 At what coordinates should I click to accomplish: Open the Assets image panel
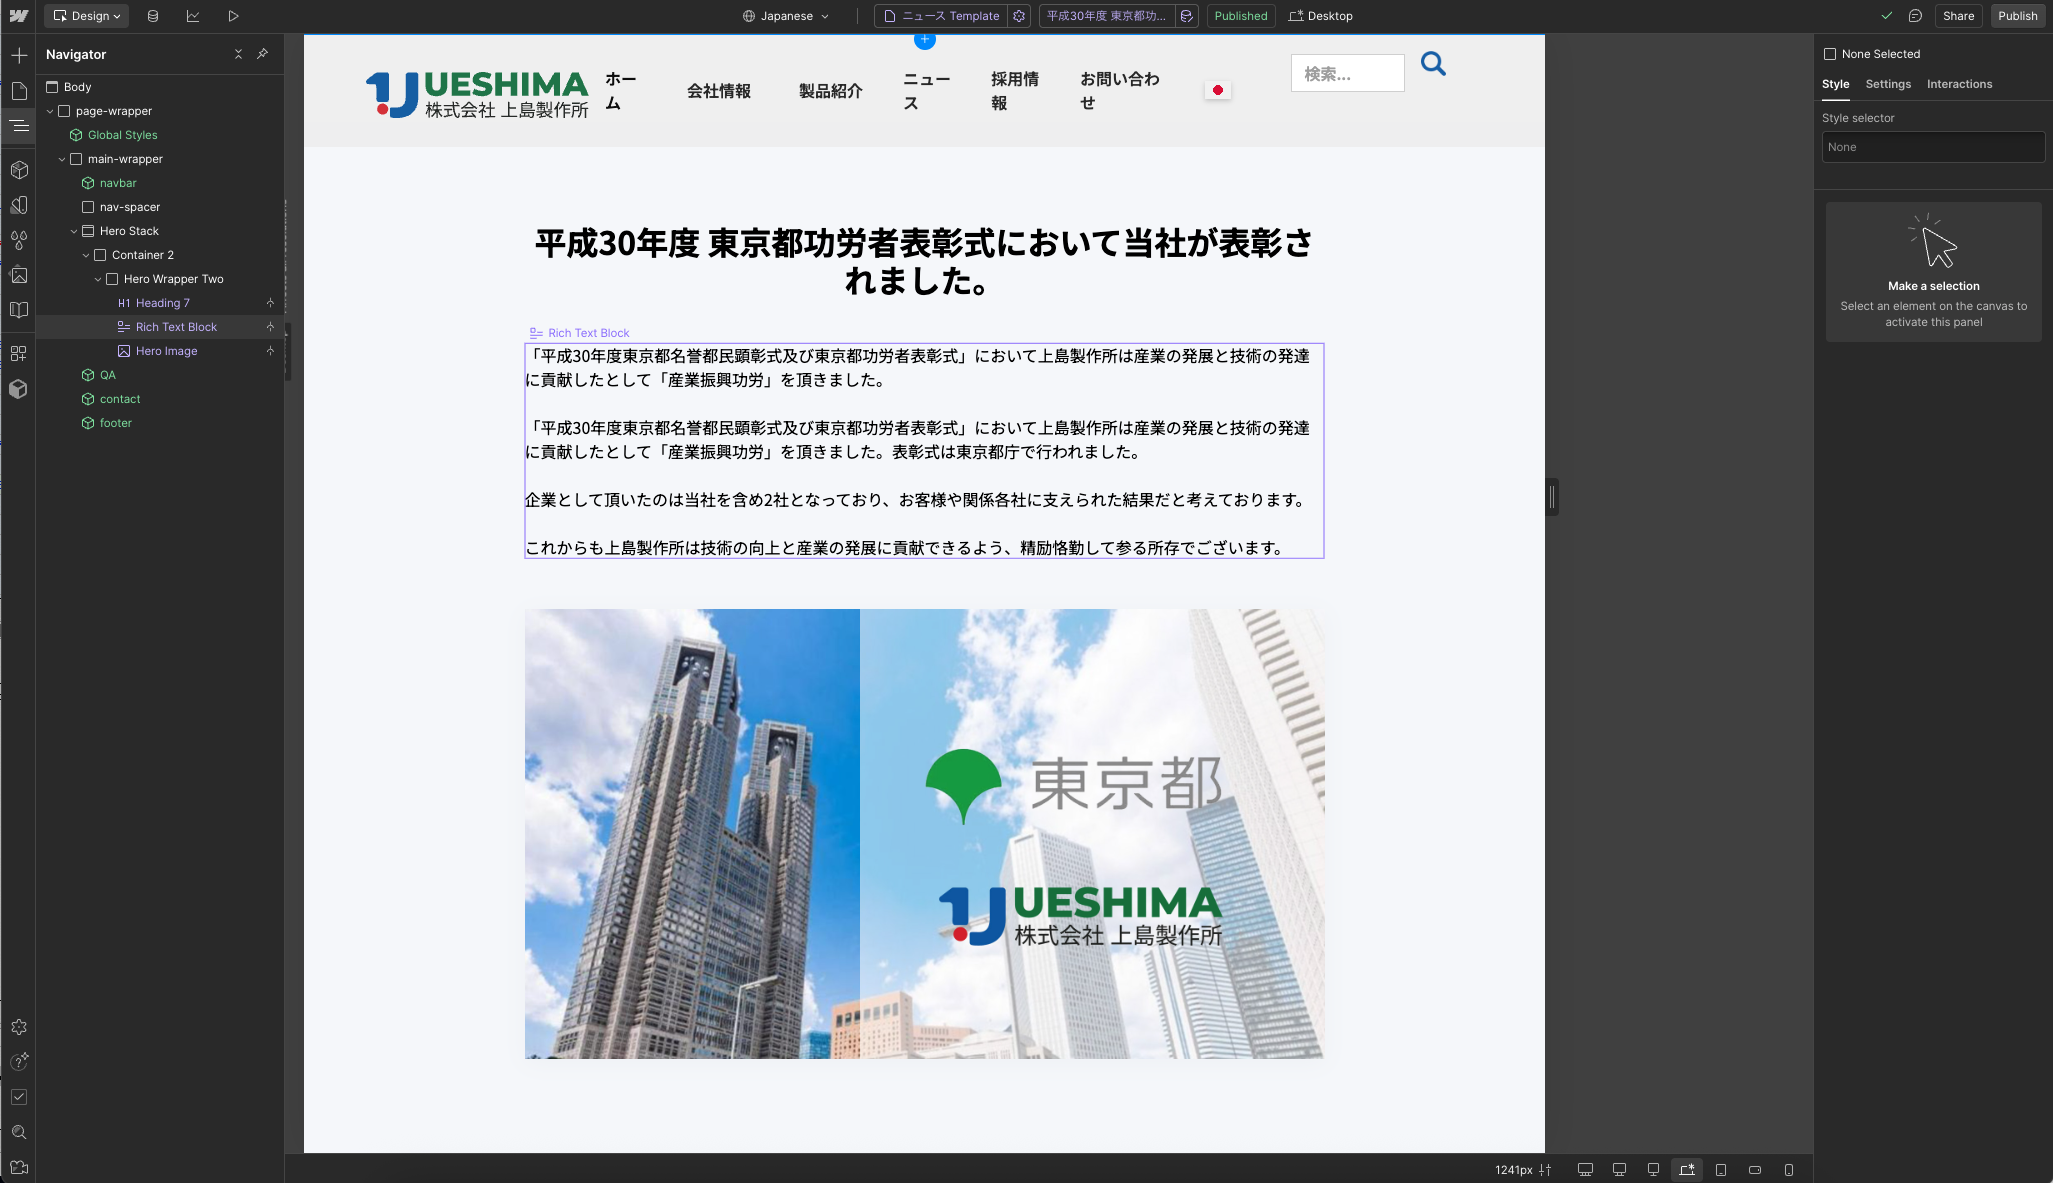pyautogui.click(x=19, y=275)
